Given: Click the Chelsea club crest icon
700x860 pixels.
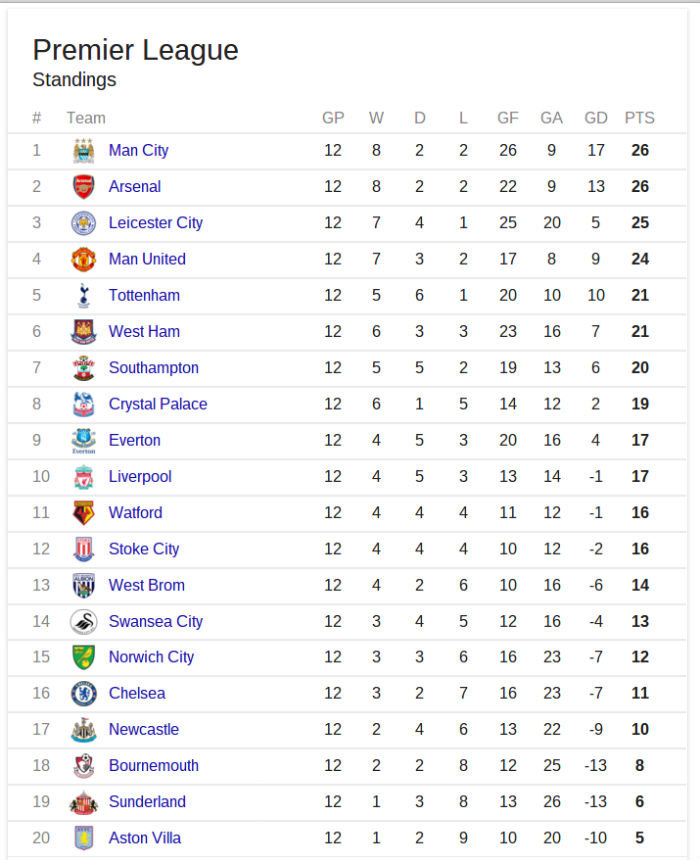Looking at the screenshot, I should (83, 693).
